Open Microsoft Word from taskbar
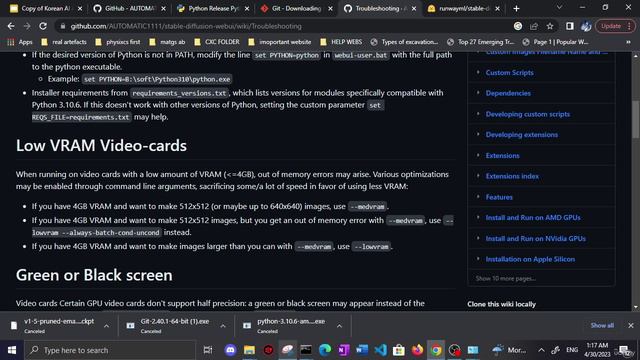Screen dimensions: 640x360 (362, 350)
